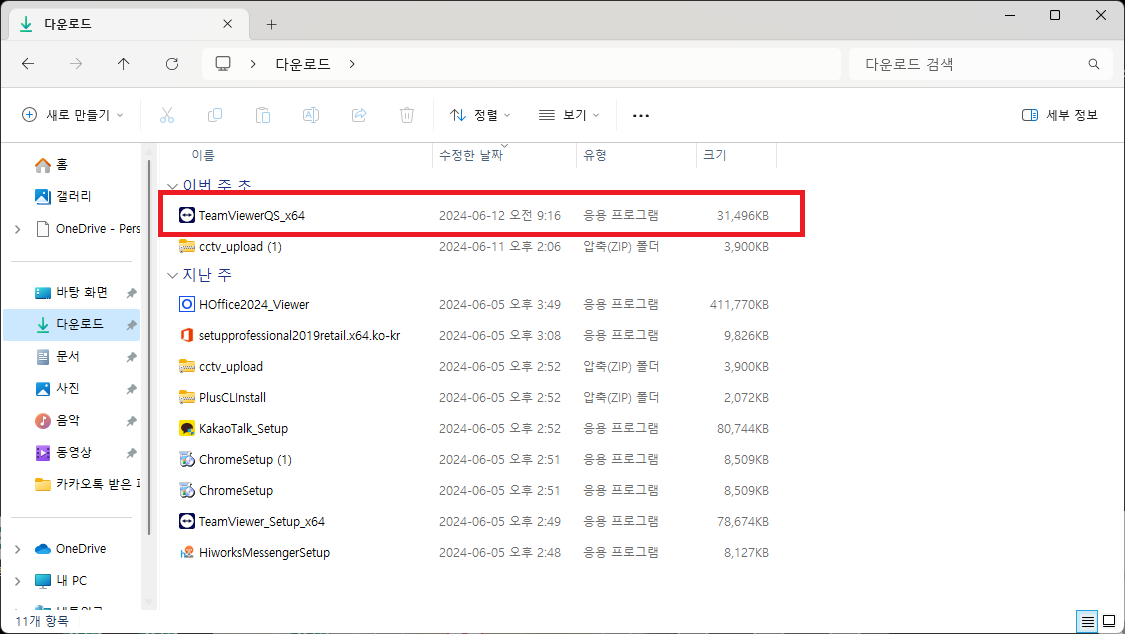The height and width of the screenshot is (634, 1125).
Task: Select the HOffice2024_Viewer file icon
Action: pyautogui.click(x=187, y=304)
